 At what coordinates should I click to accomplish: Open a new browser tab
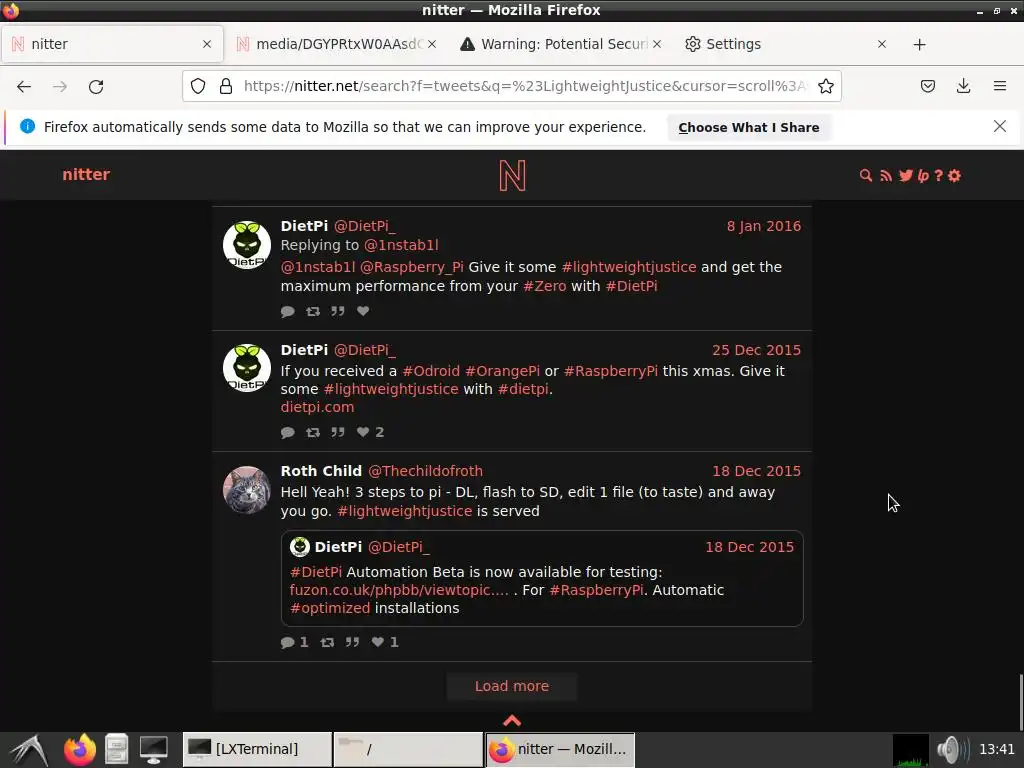pos(920,44)
